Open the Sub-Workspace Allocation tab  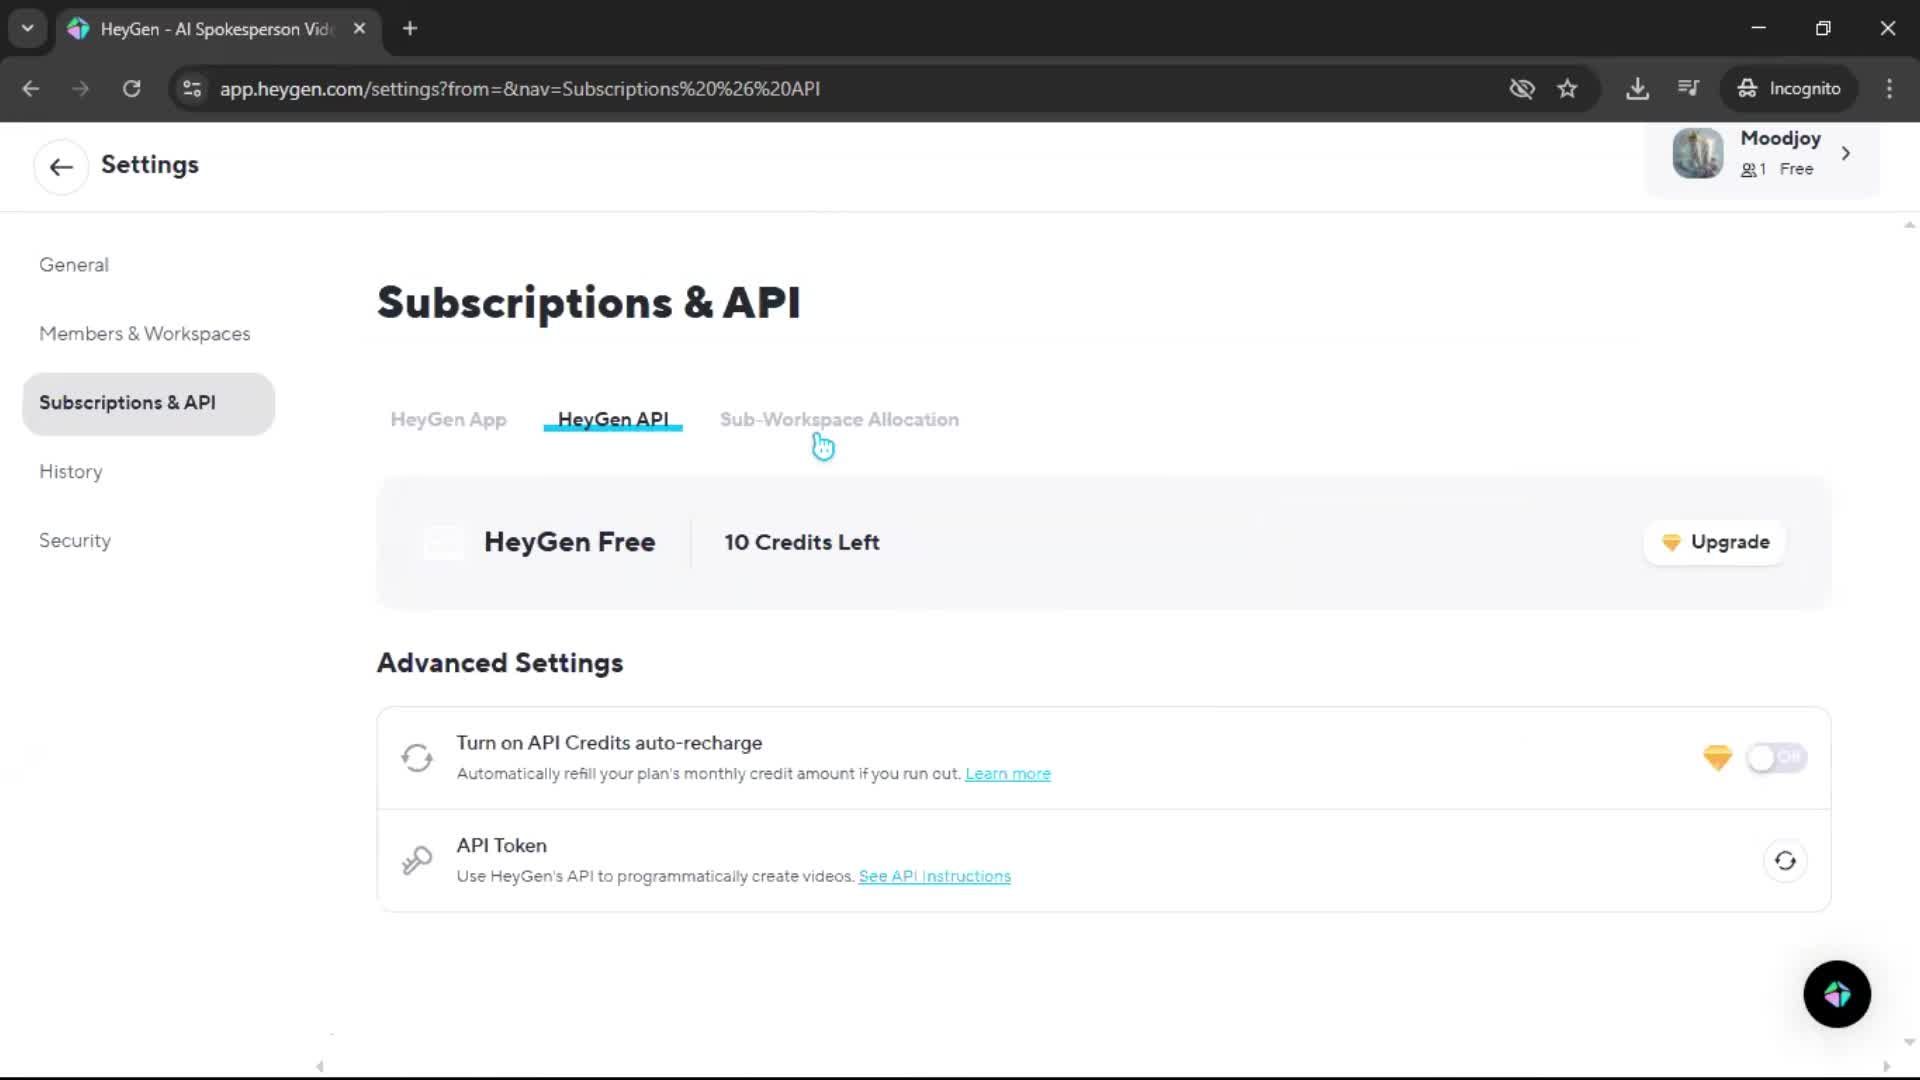click(x=839, y=419)
